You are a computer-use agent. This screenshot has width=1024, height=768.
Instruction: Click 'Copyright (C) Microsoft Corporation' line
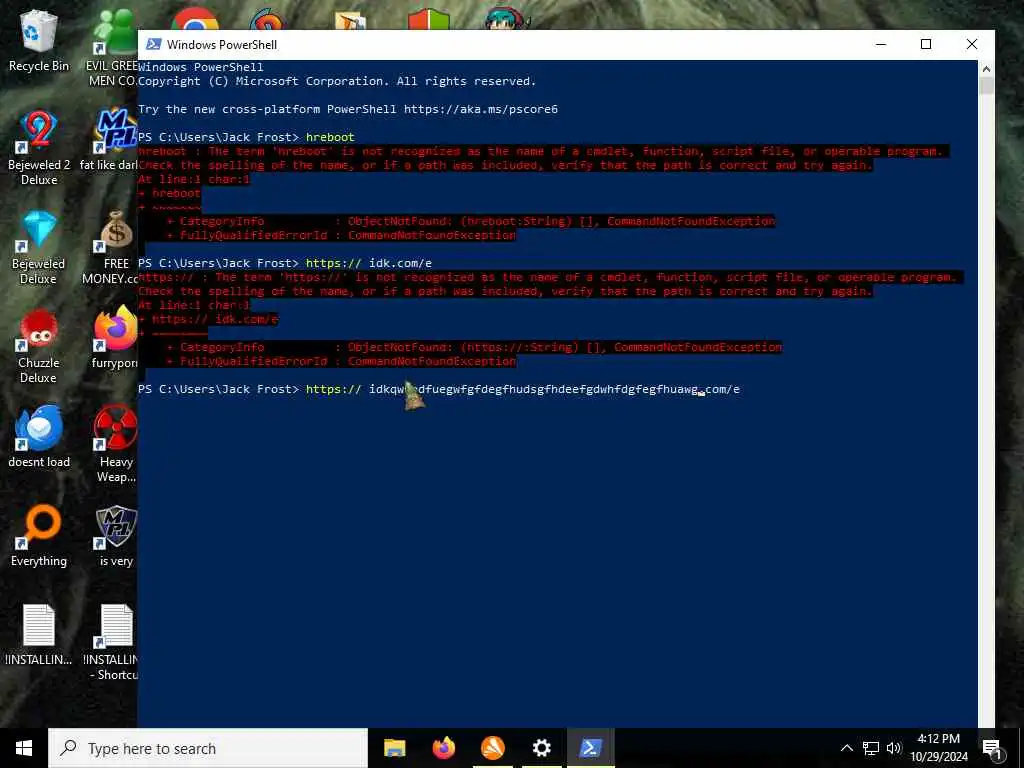(336, 81)
